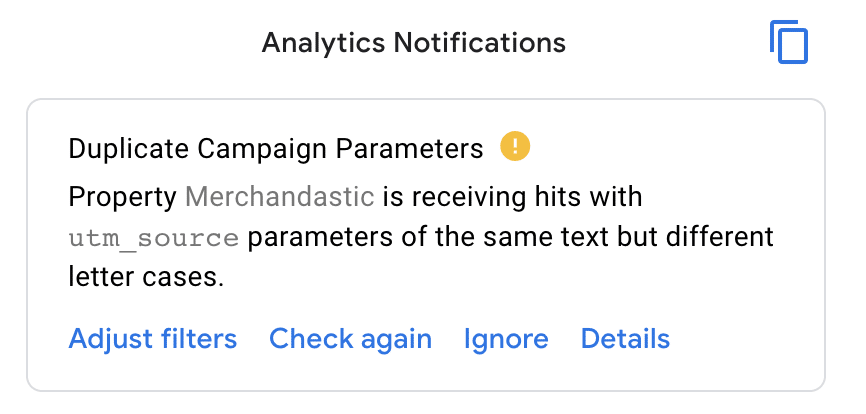Screen dimensions: 866x414
Task: Click the yellow warning exclamation icon
Action: point(515,147)
